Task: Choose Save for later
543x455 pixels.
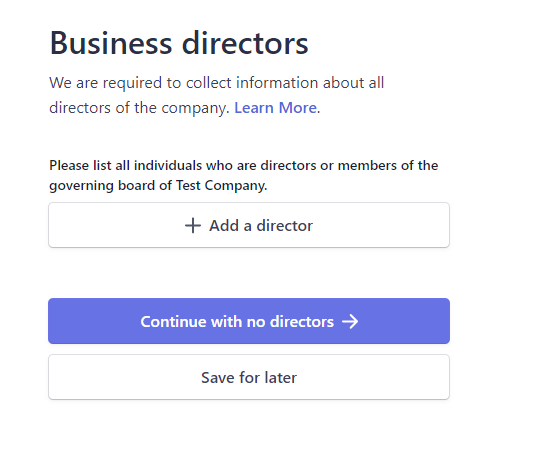Action: click(249, 377)
